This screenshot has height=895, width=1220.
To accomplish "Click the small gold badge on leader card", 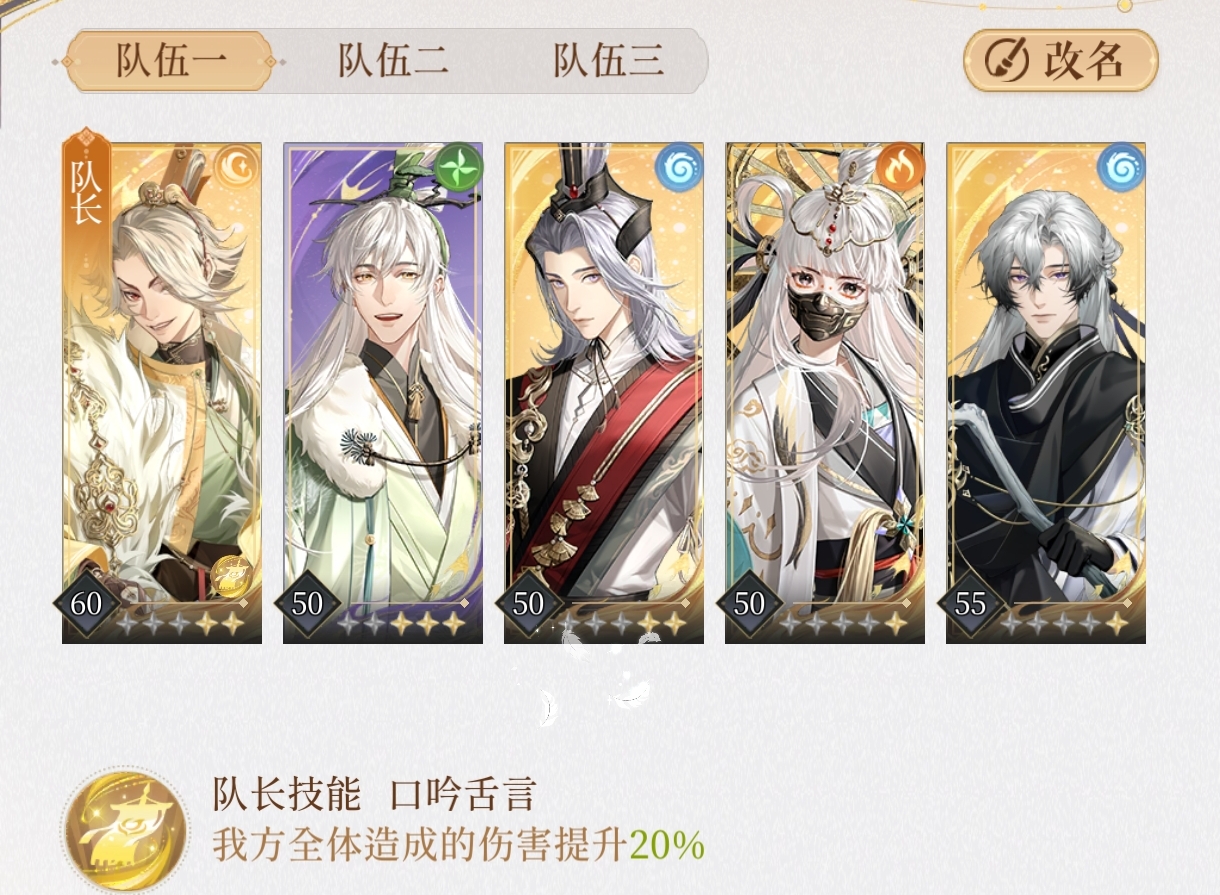I will pos(232,575).
